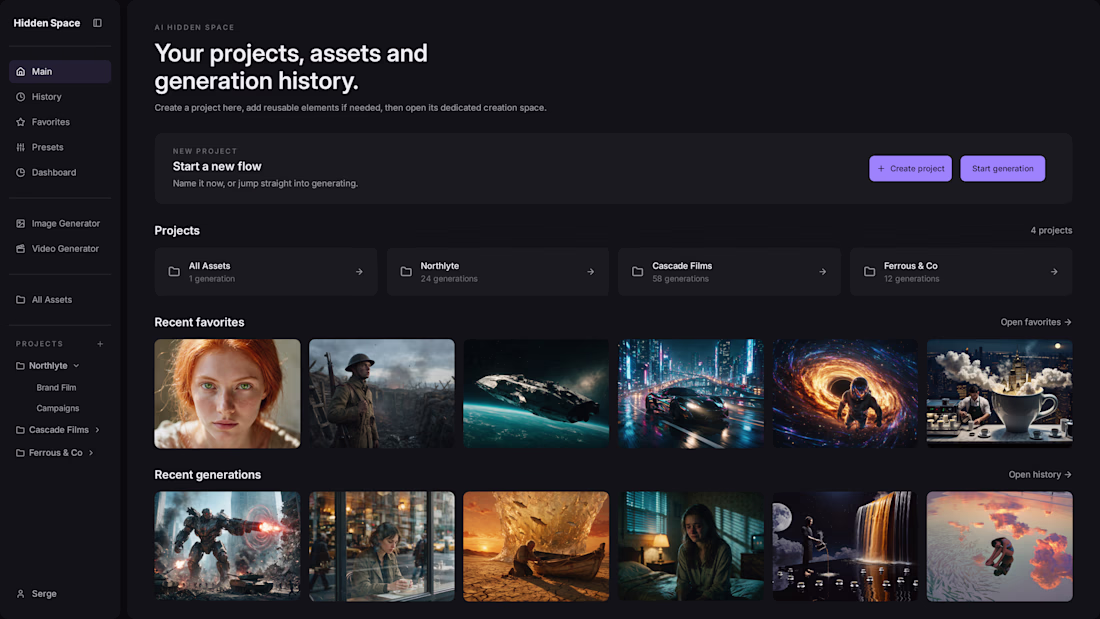Open All Assets from the sidebar
Viewport: 1100px width, 619px height.
pos(60,300)
